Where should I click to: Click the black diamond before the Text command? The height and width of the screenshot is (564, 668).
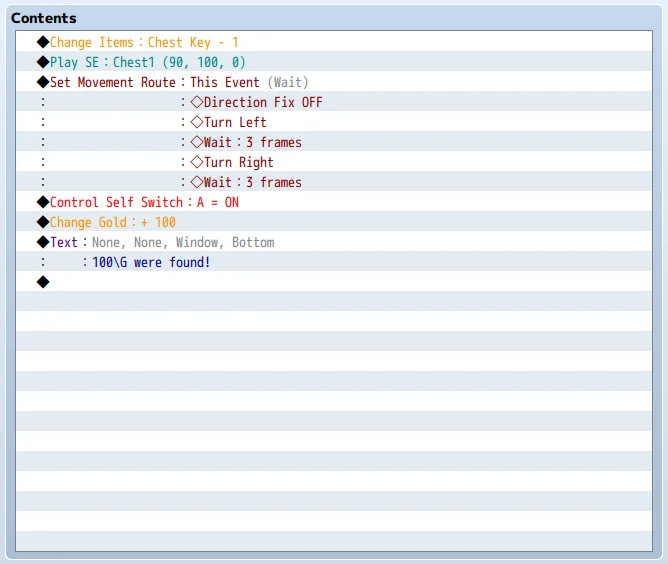click(x=43, y=242)
